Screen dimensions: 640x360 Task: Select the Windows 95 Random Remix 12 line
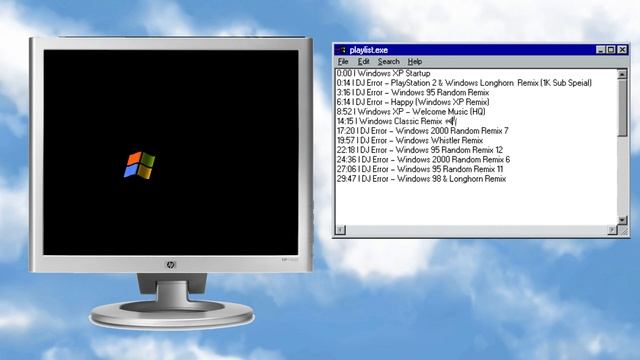pyautogui.click(x=420, y=150)
